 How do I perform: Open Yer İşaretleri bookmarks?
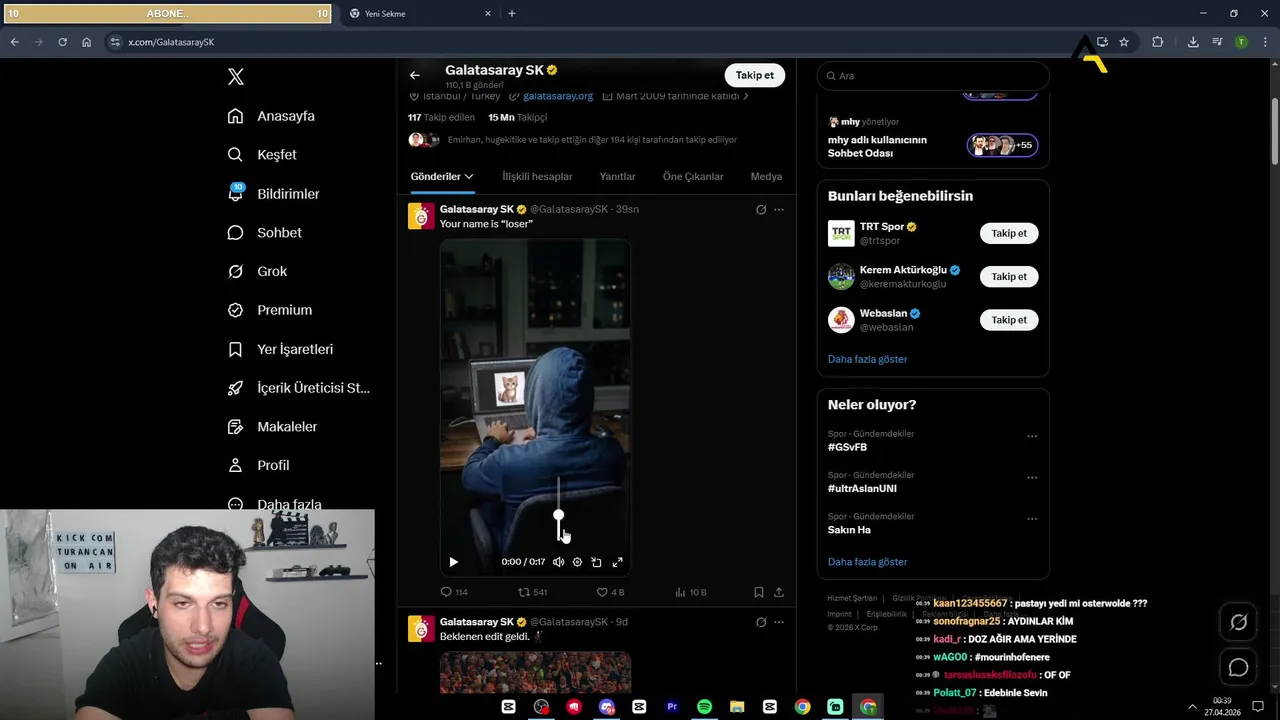280,349
